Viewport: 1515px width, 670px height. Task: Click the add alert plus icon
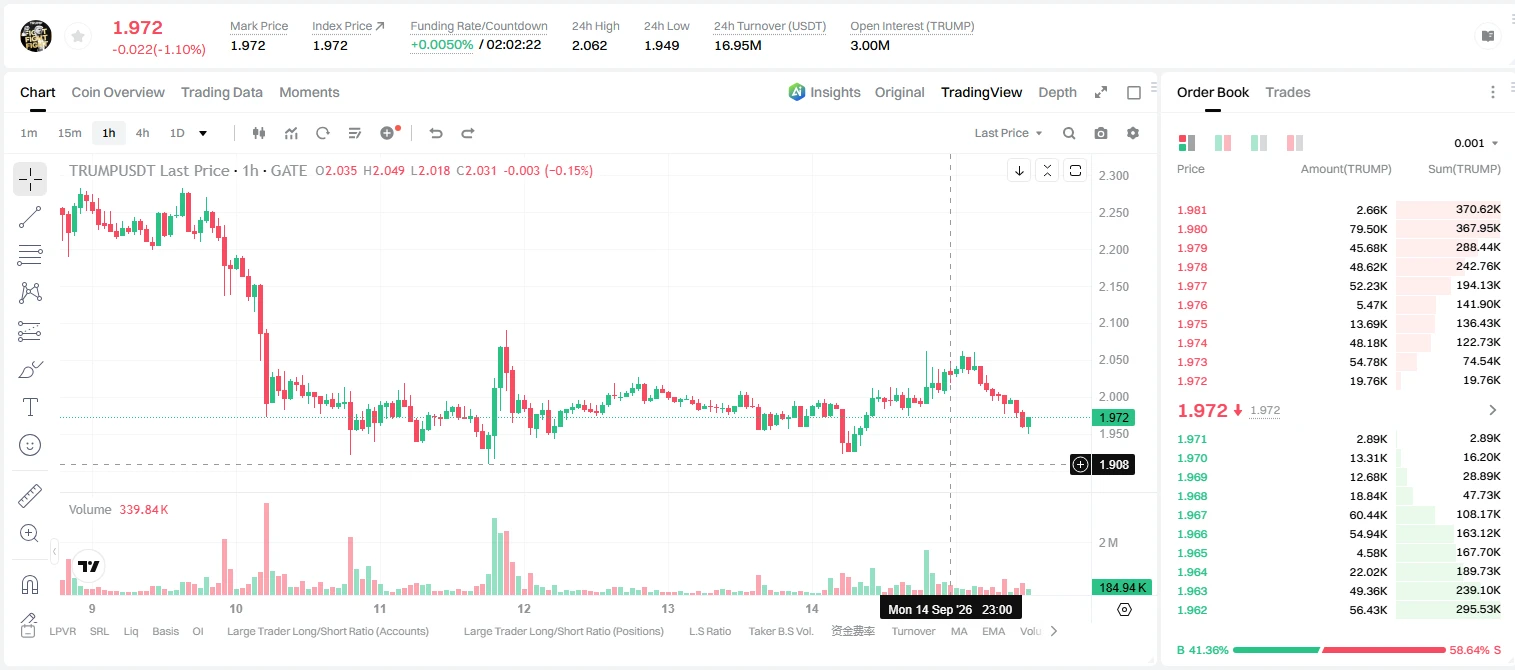pos(388,133)
